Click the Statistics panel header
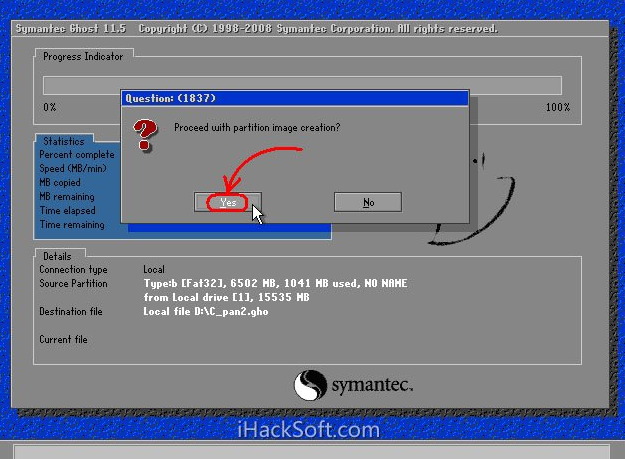This screenshot has width=625, height=459. click(64, 141)
